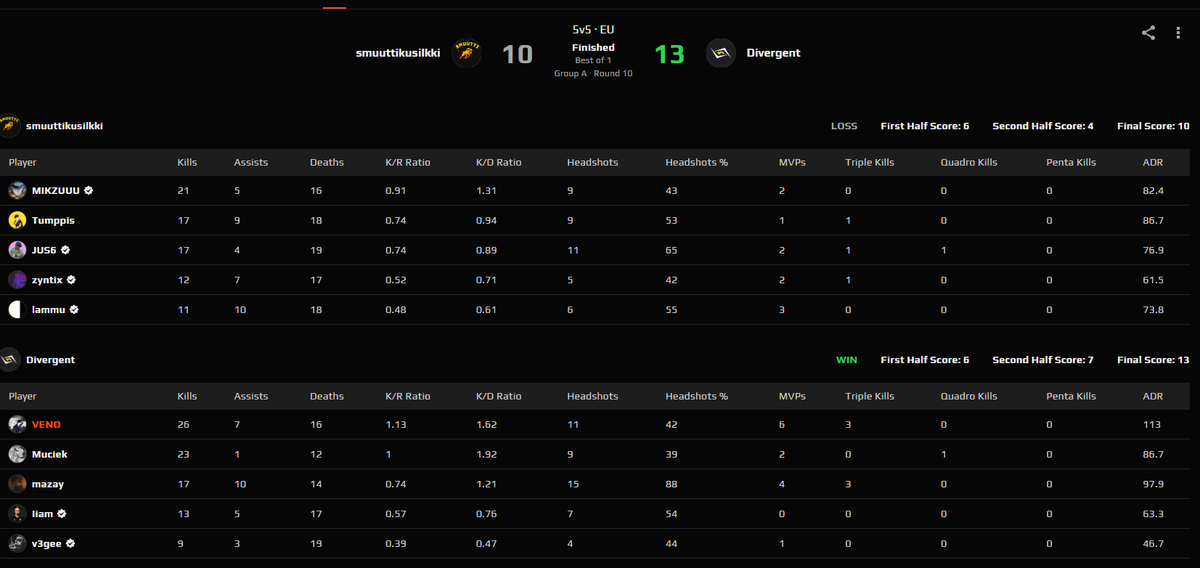
Task: Open player profile mazay
Action: click(x=48, y=484)
